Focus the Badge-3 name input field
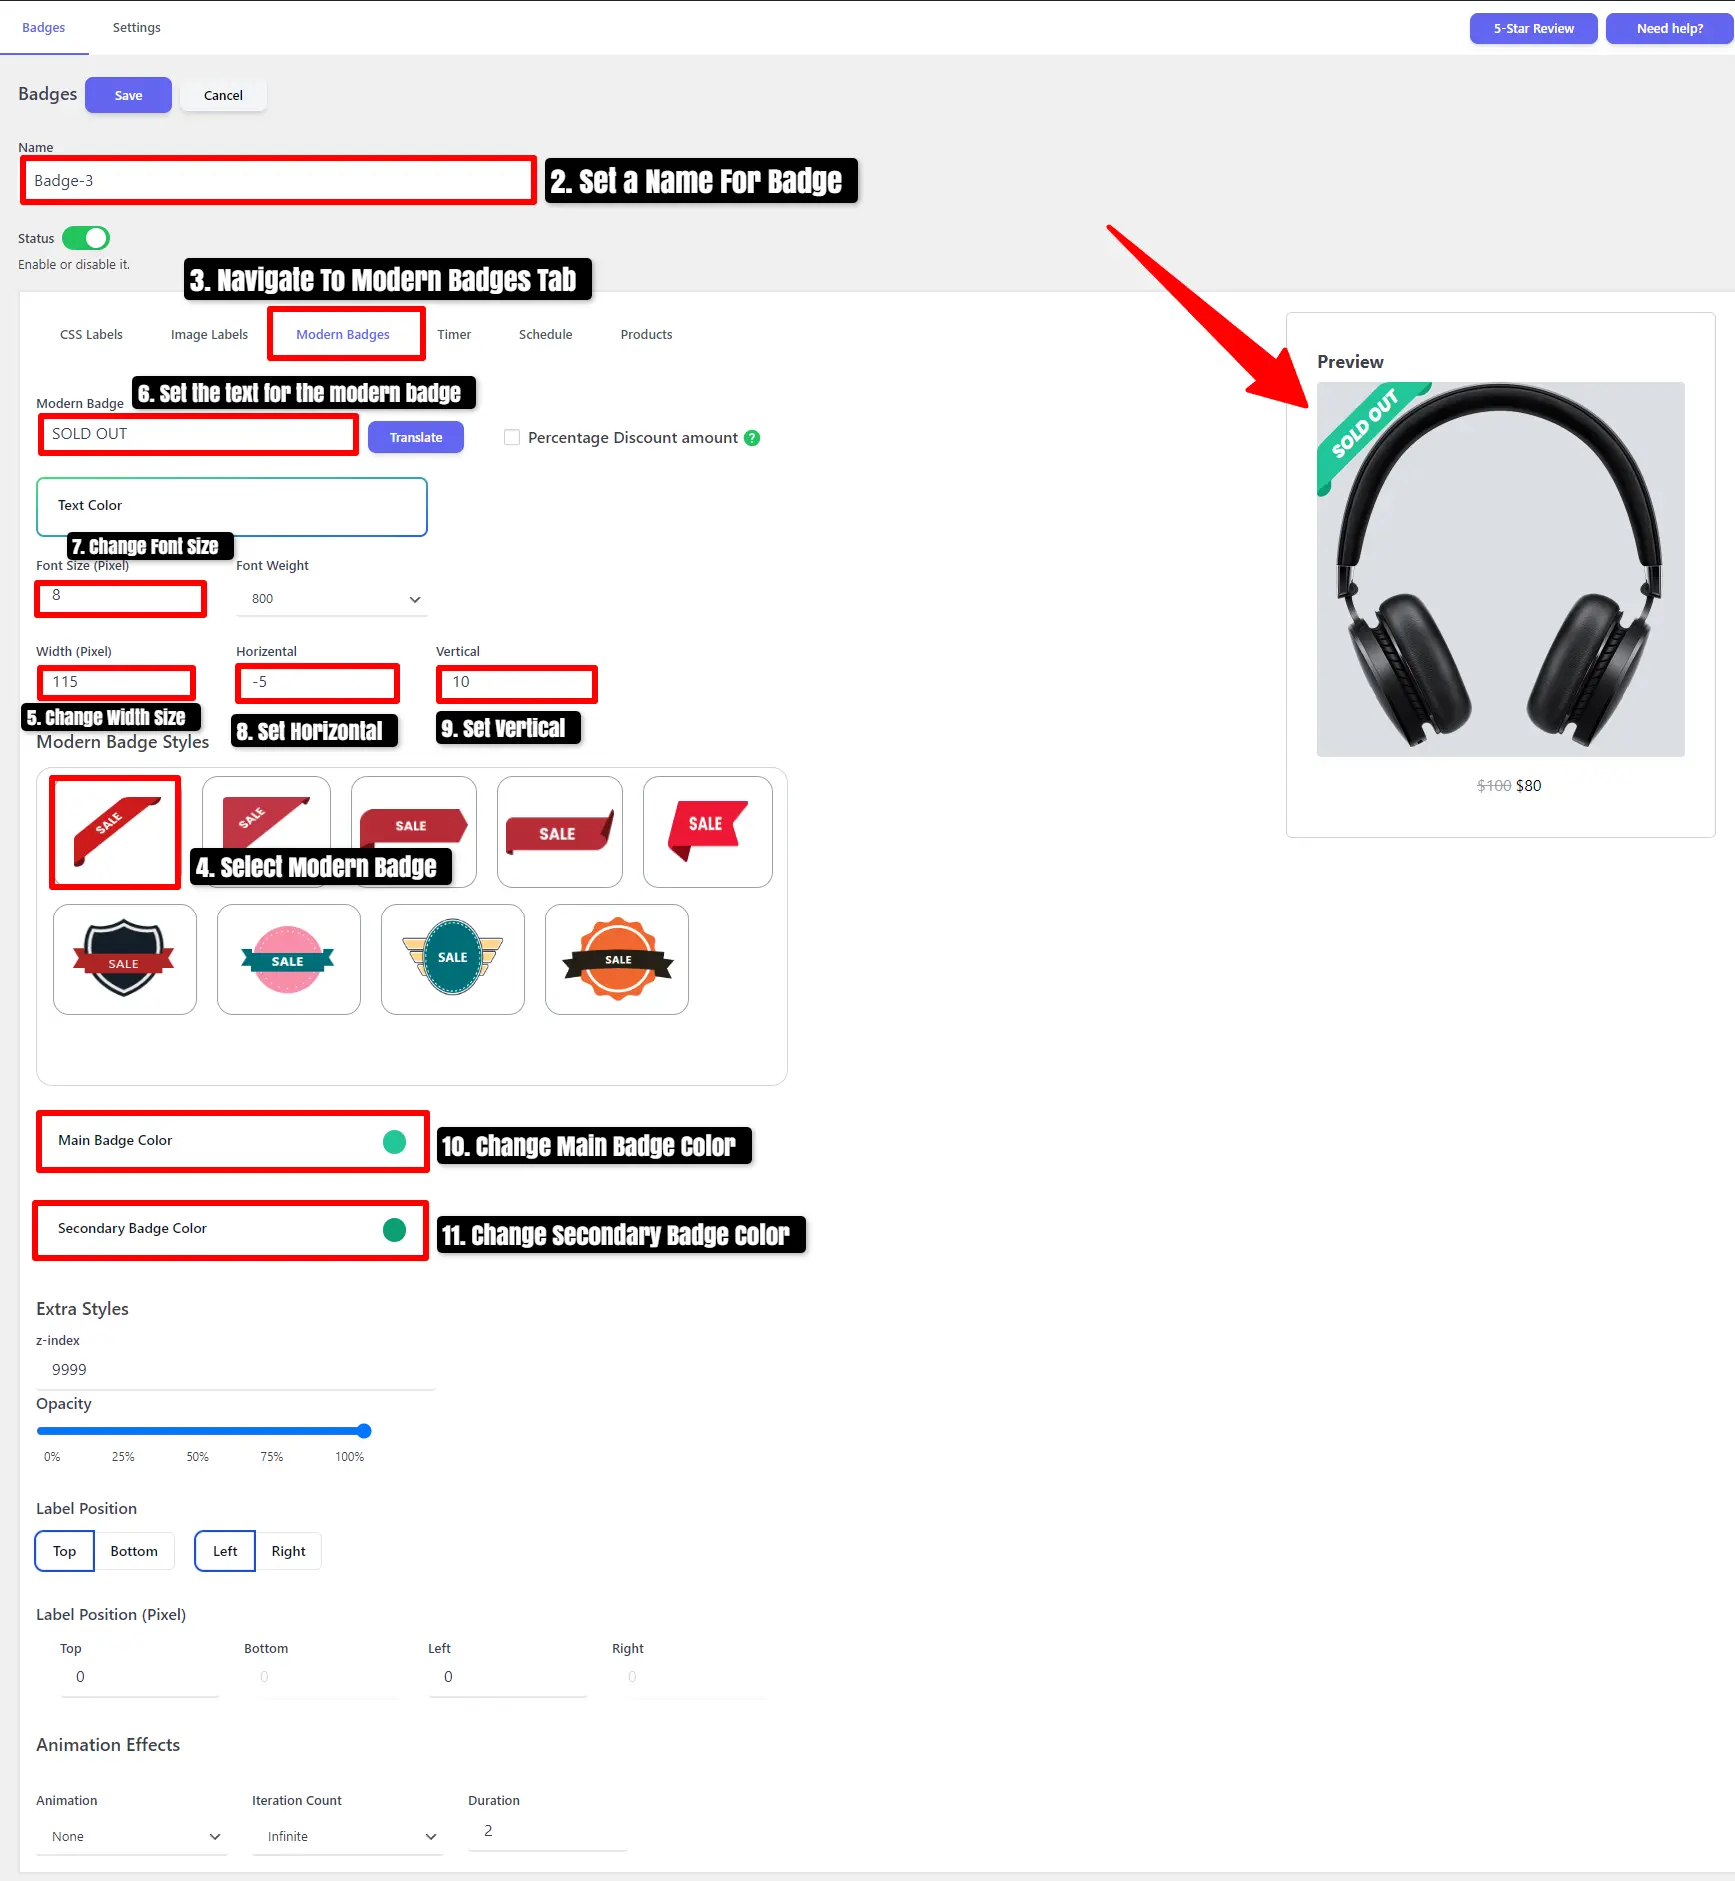 point(278,181)
